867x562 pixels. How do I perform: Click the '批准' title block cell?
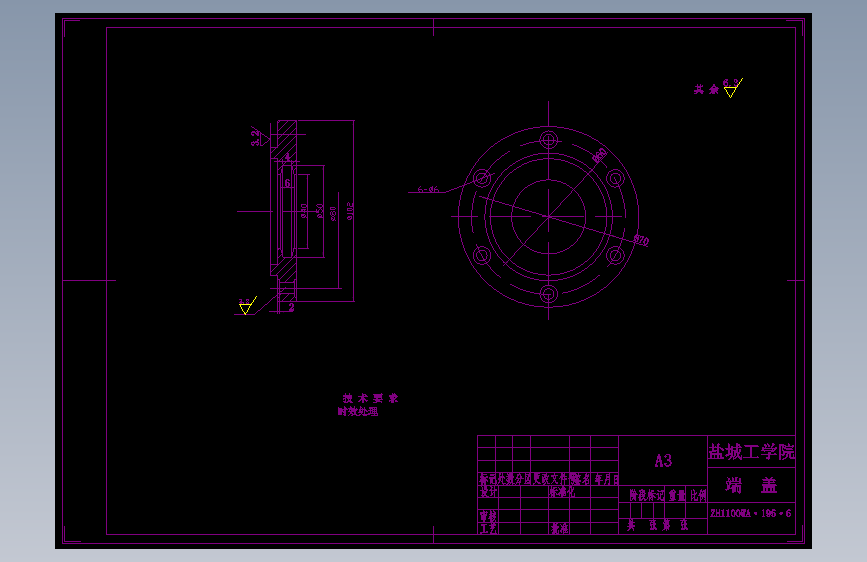coord(559,529)
